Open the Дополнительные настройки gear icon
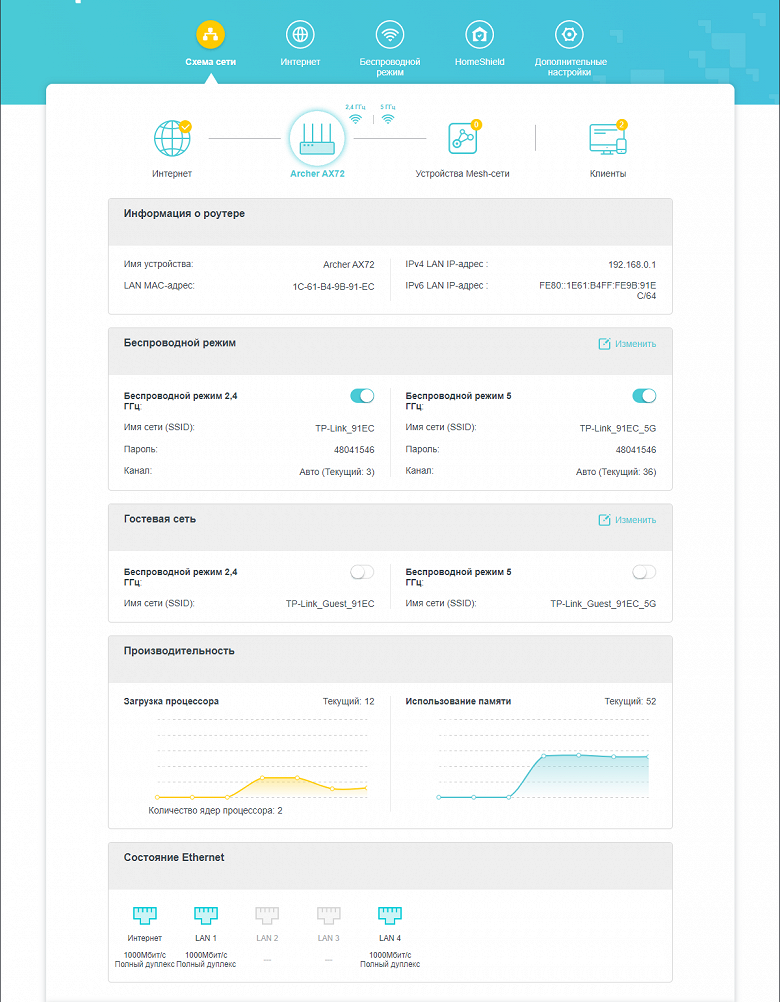This screenshot has width=780, height=1002. 570,35
